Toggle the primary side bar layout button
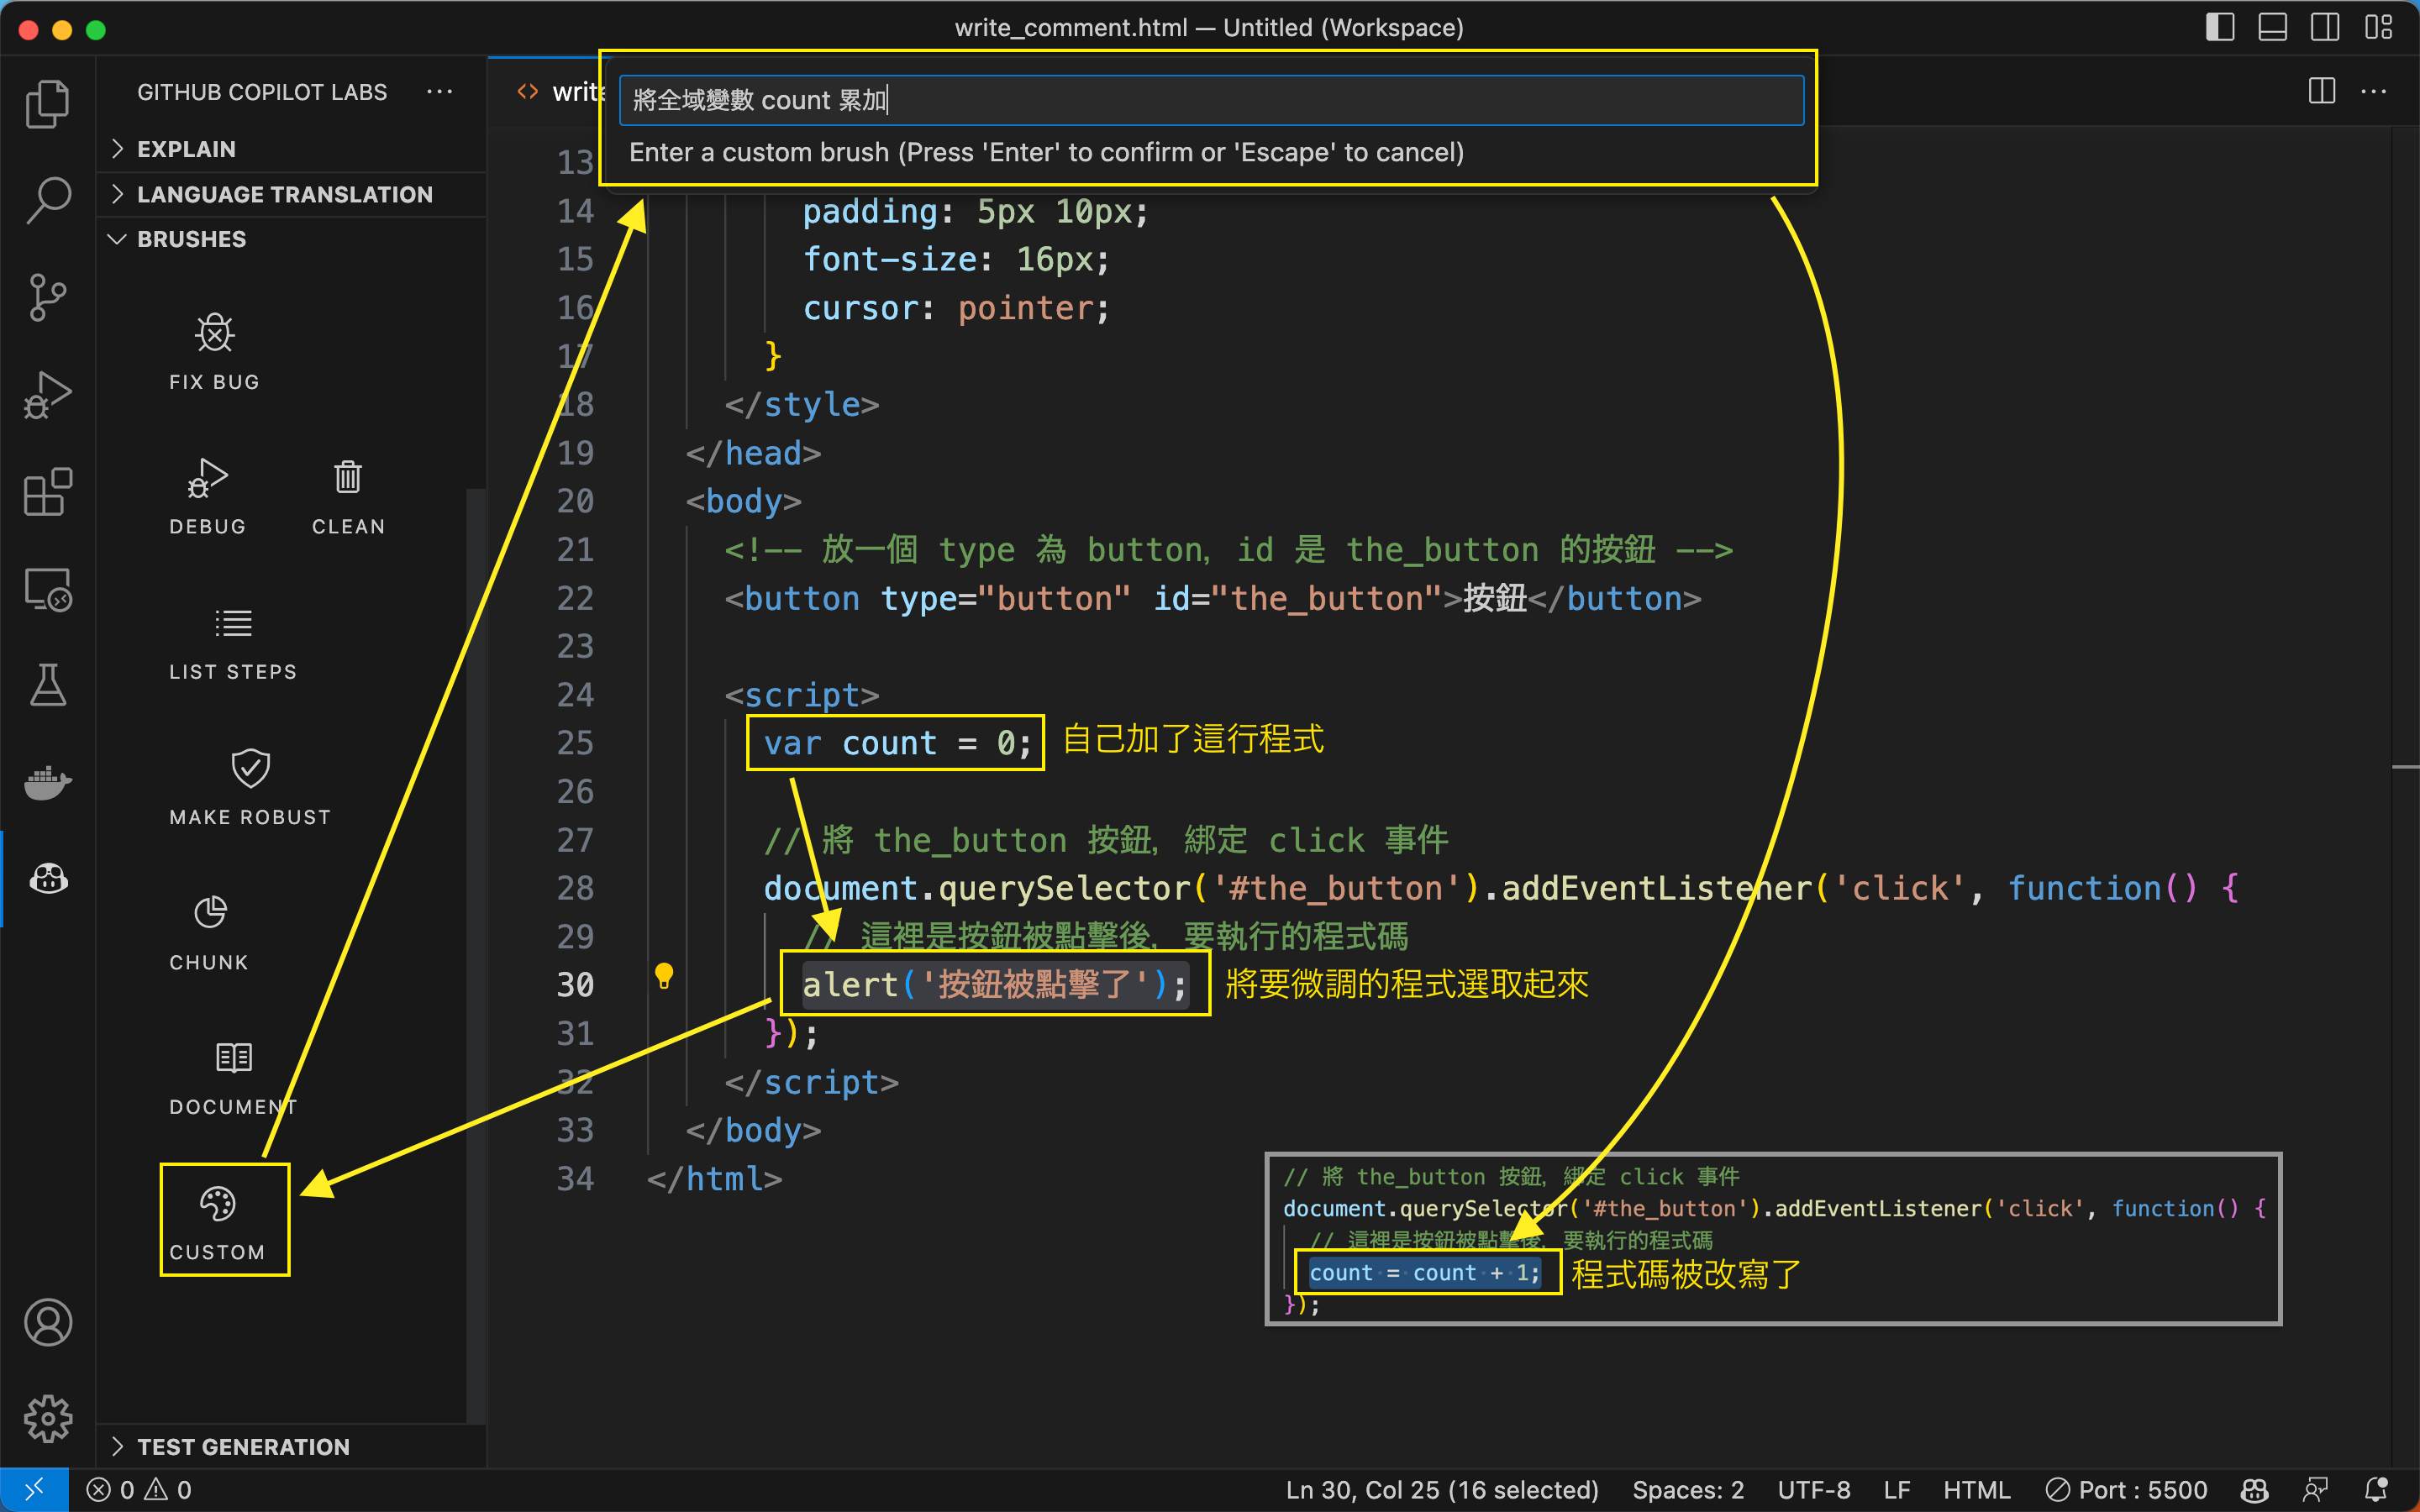Viewport: 2420px width, 1512px height. 2219,27
